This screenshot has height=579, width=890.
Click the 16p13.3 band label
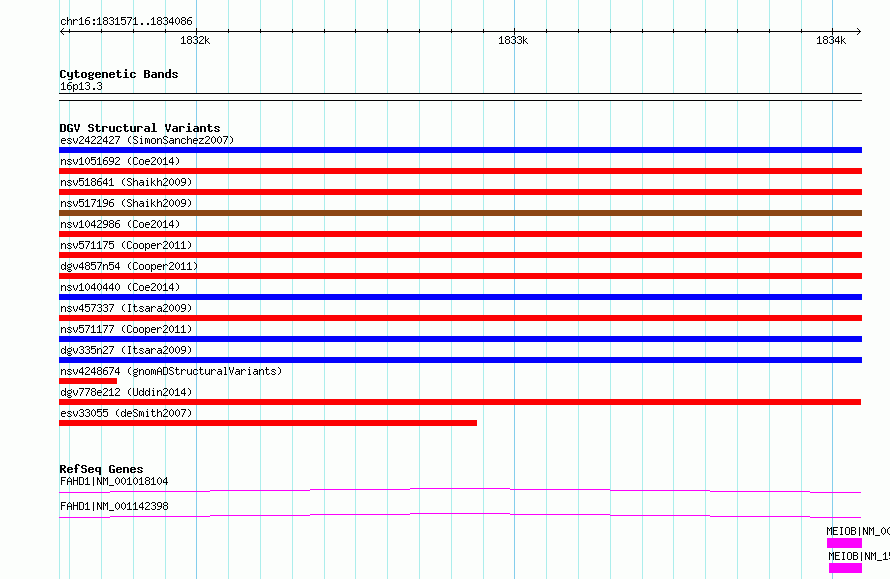pos(81,86)
